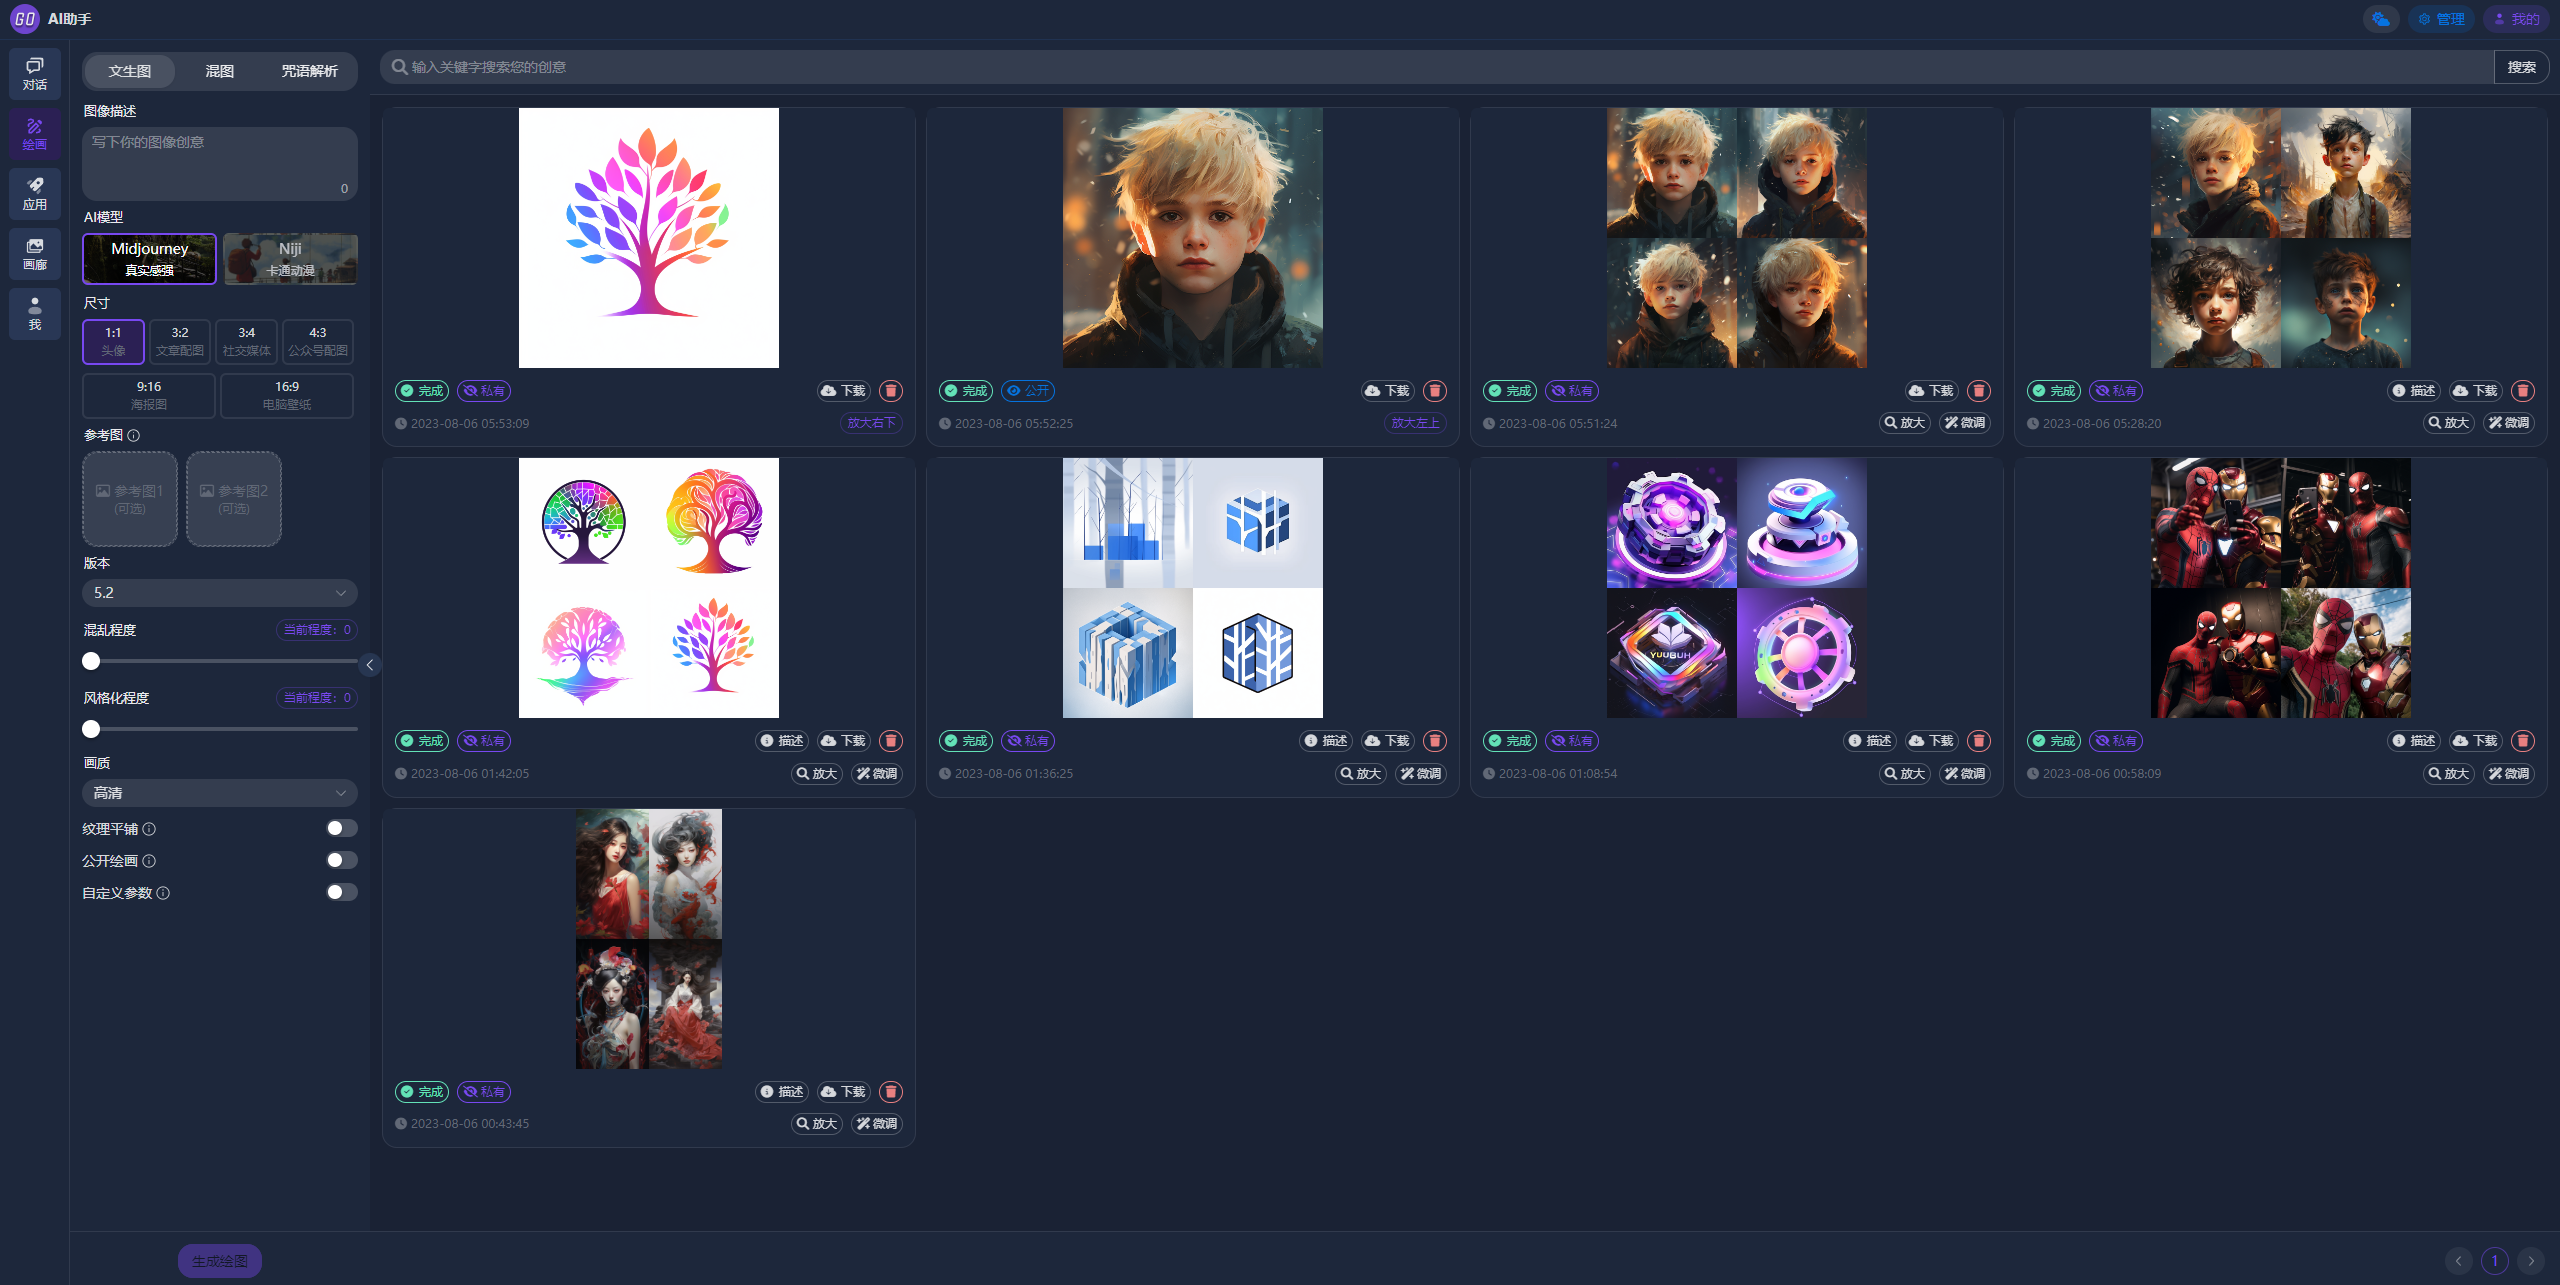Toggle 公开 visibility on 05:52:25 card
Viewport: 2560px width, 1285px height.
(1028, 391)
